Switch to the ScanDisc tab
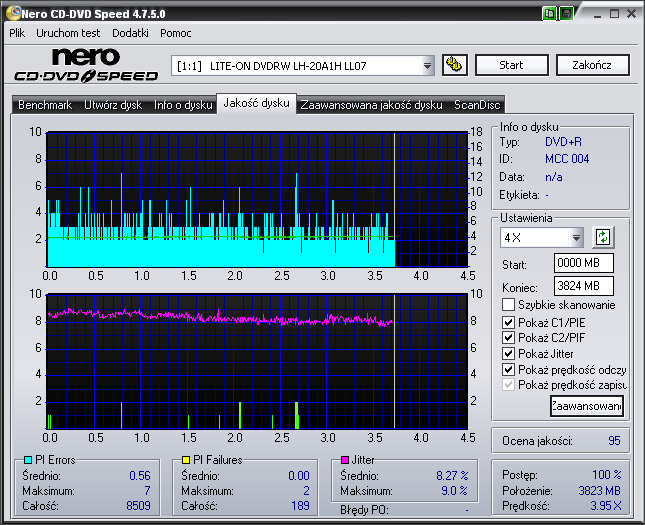The height and width of the screenshot is (525, 645). coord(477,105)
